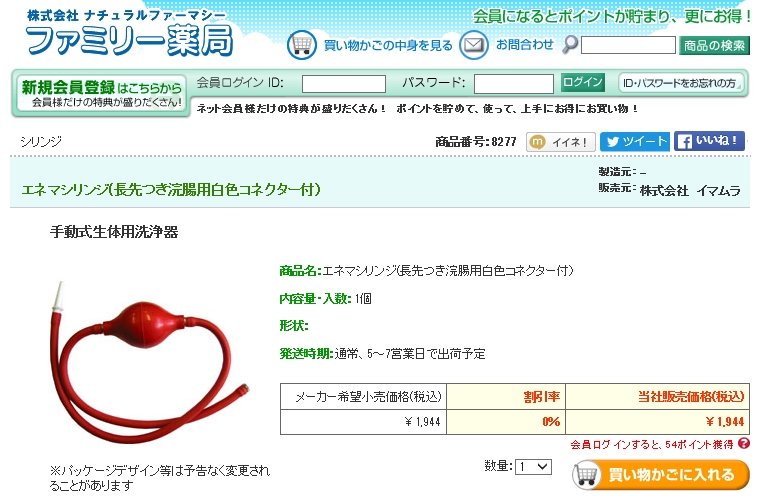Open 買い物かごの中身を見る link
Screen dimensions: 778x500
pyautogui.click(x=388, y=46)
